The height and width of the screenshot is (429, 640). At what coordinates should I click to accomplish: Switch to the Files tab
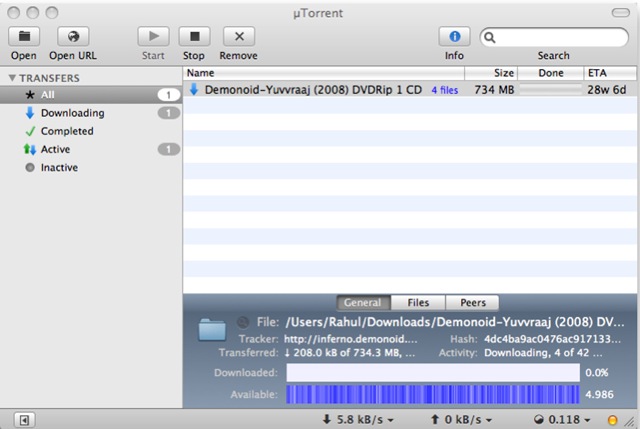[x=418, y=302]
